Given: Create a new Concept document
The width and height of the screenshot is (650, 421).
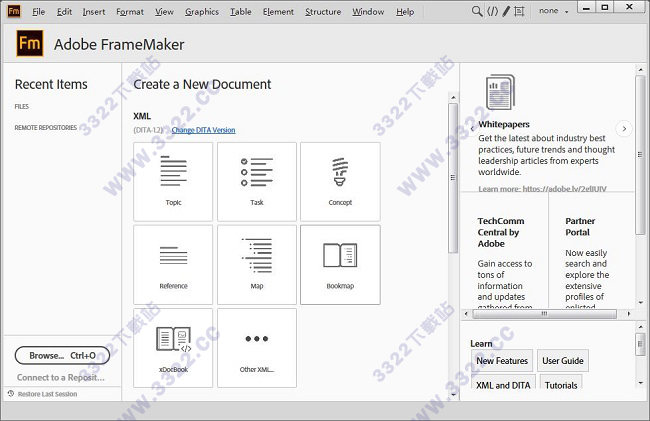Looking at the screenshot, I should 340,181.
